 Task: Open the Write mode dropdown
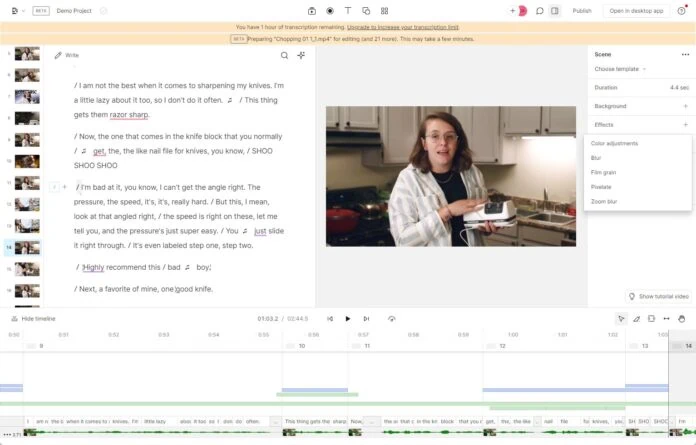pyautogui.click(x=67, y=55)
